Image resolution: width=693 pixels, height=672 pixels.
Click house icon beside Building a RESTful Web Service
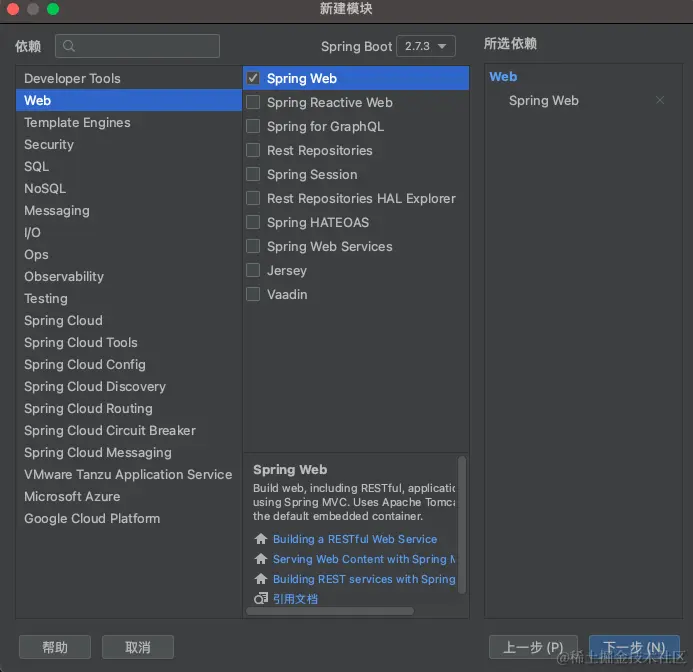261,539
